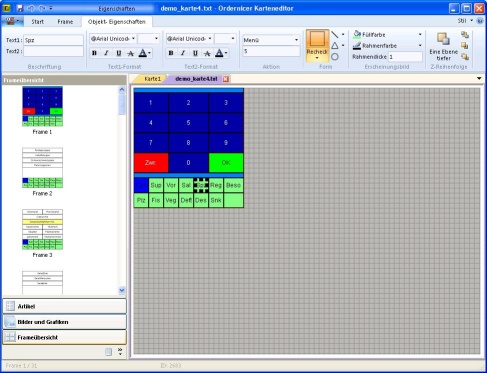Viewport: 487px width, 373px height.
Task: Click the Text2 input field
Action: (53, 51)
